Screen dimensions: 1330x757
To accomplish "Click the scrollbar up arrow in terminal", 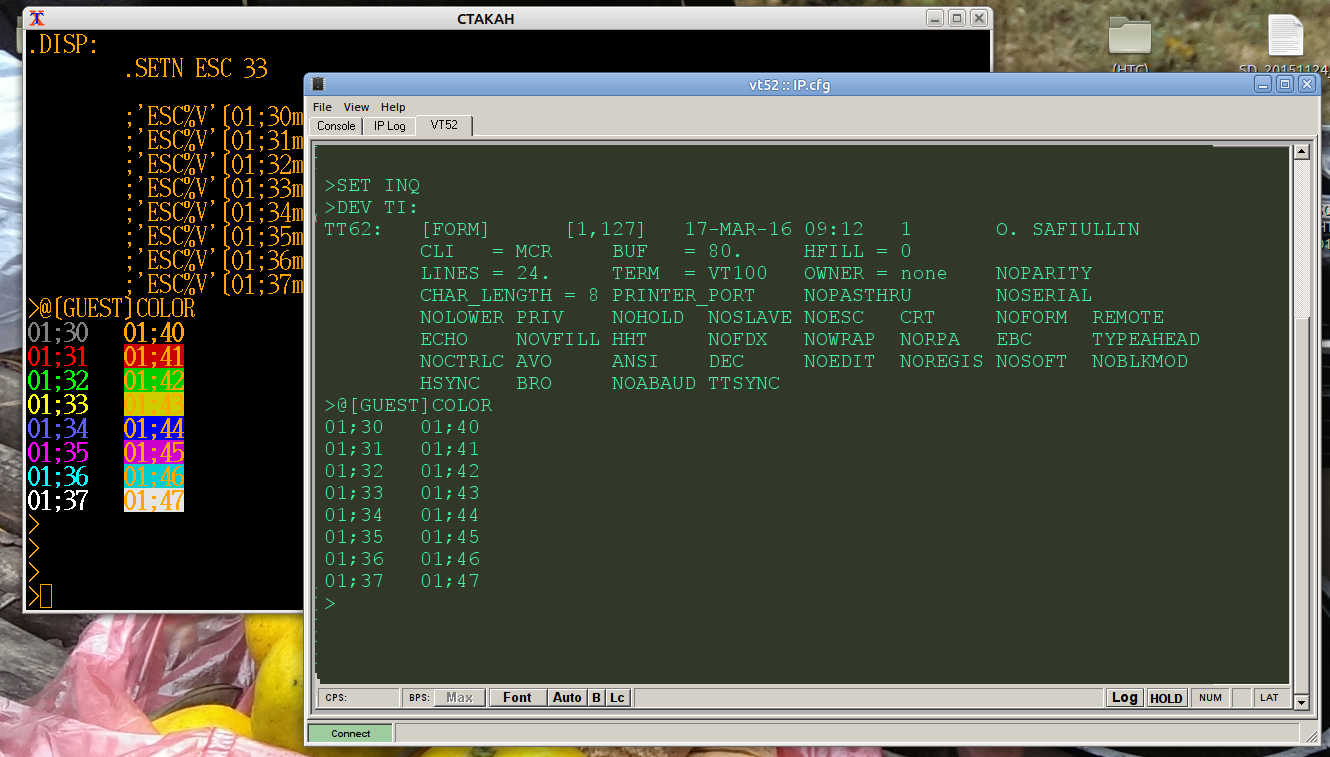I will pyautogui.click(x=1301, y=152).
